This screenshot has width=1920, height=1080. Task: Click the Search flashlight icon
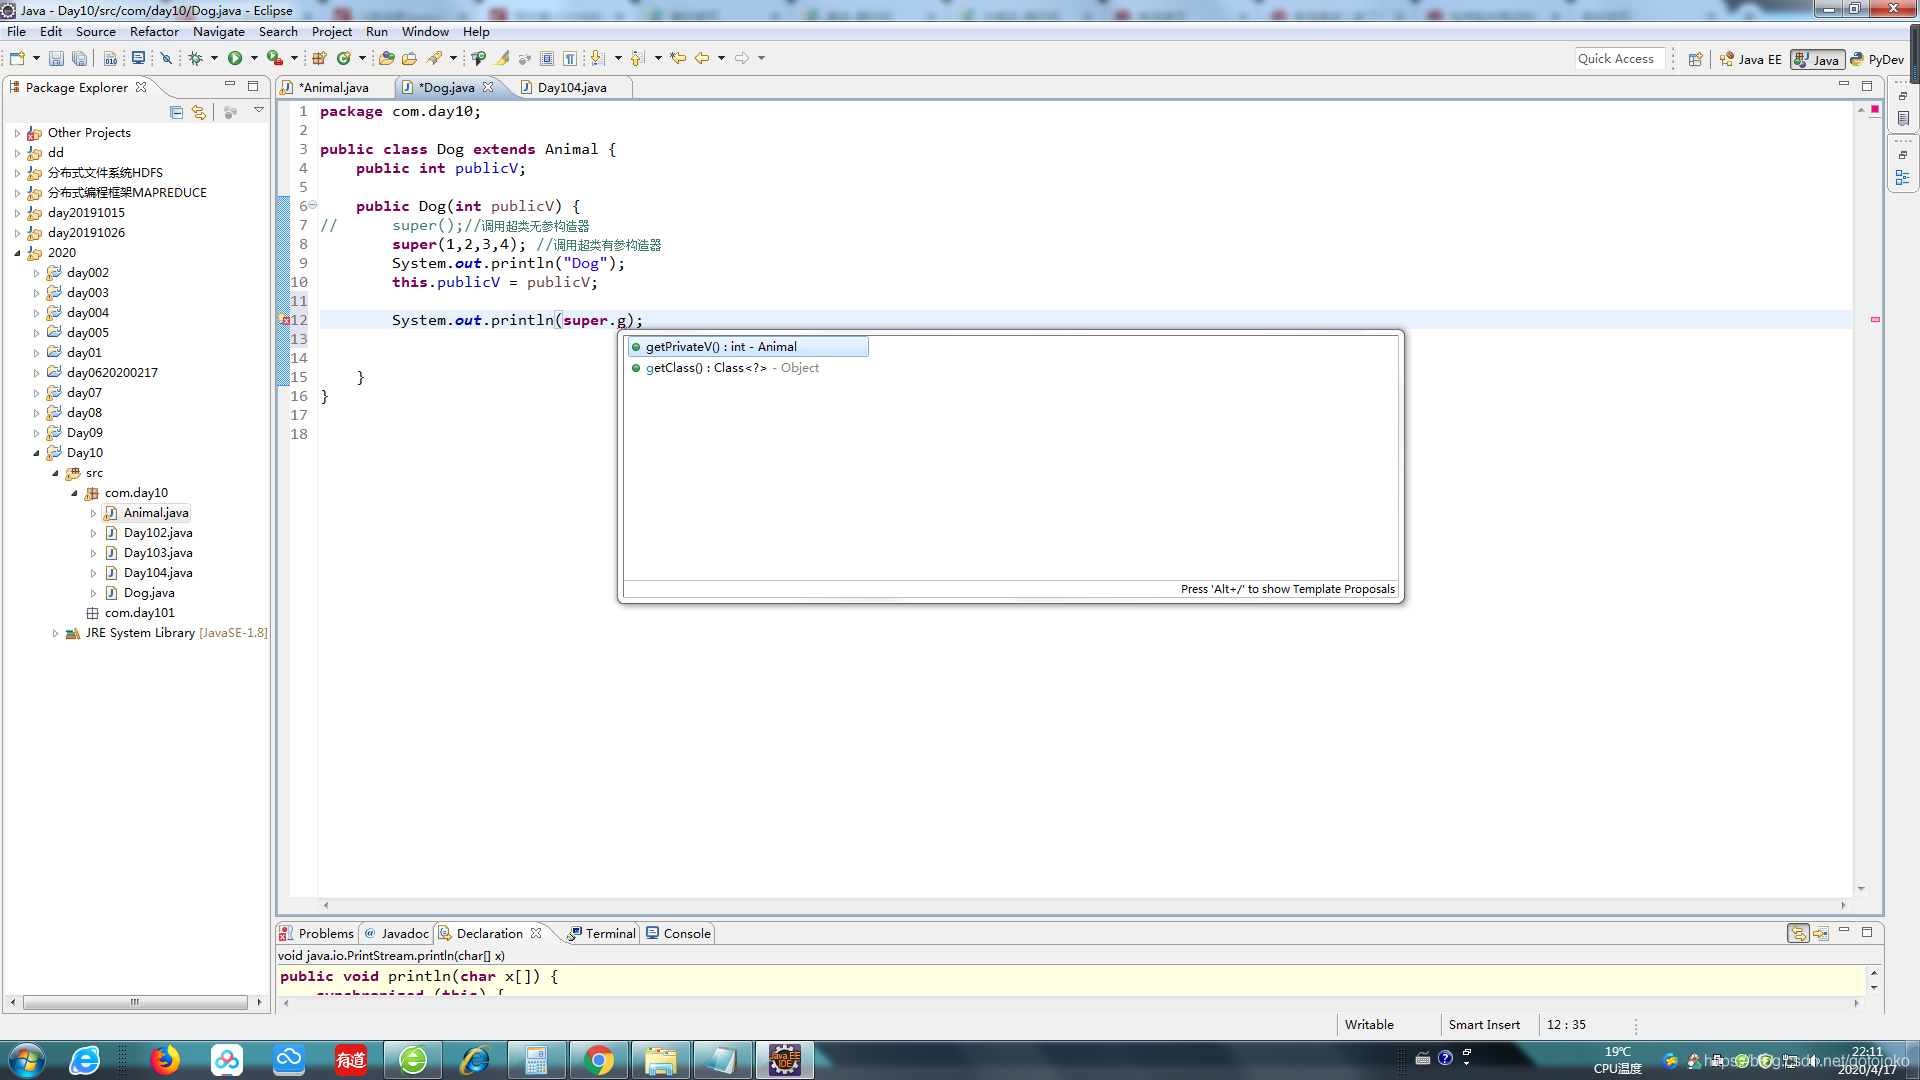pyautogui.click(x=434, y=59)
